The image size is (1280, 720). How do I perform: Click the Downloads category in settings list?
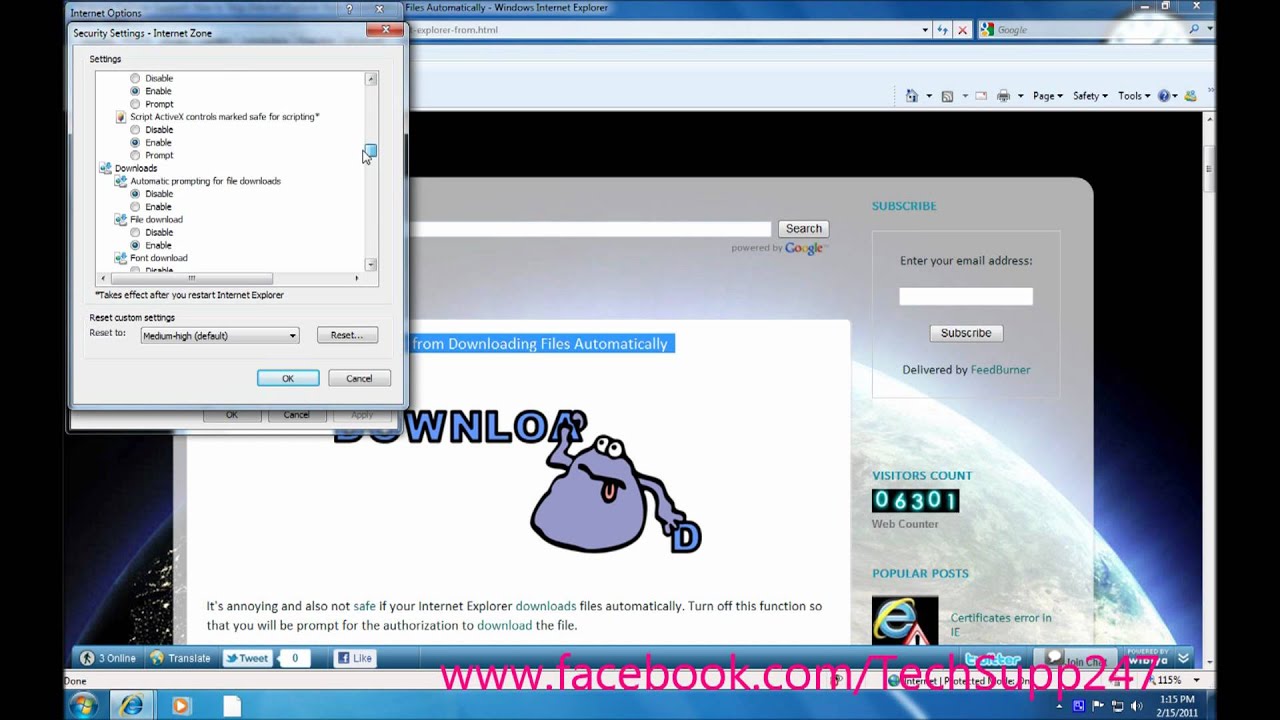pyautogui.click(x=136, y=168)
